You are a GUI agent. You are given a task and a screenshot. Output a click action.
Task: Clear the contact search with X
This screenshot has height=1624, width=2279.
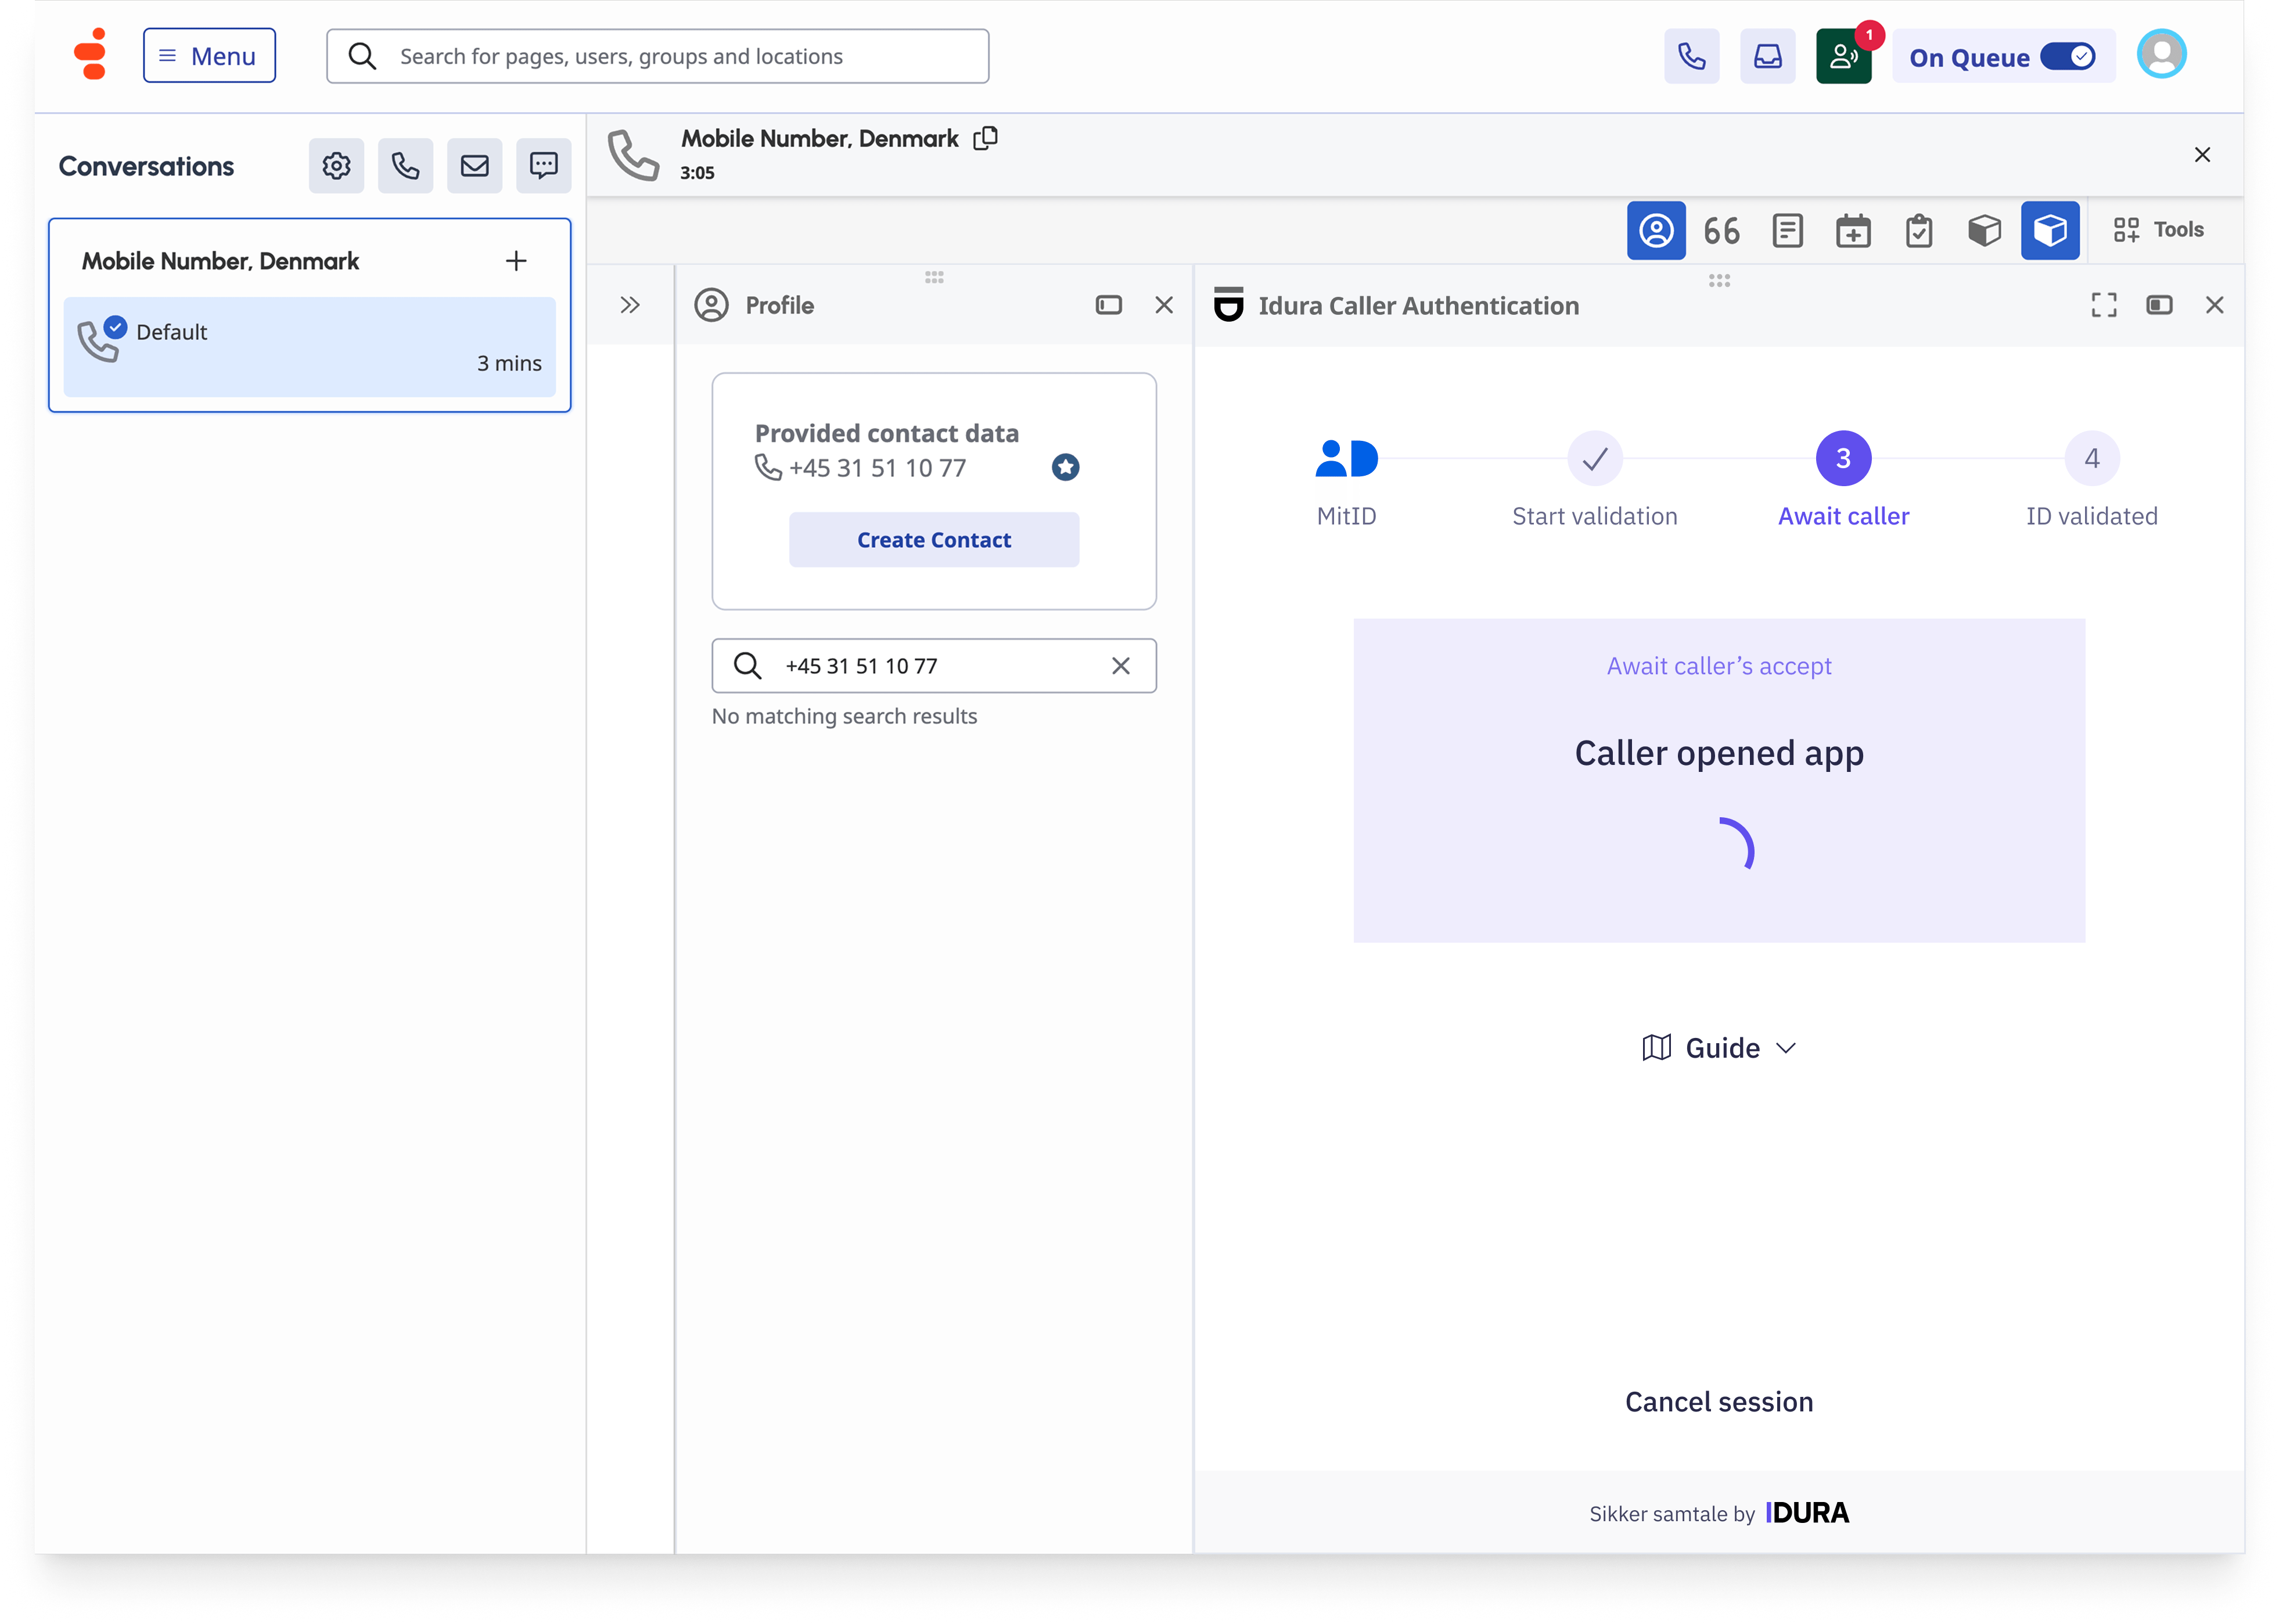pyautogui.click(x=1120, y=666)
